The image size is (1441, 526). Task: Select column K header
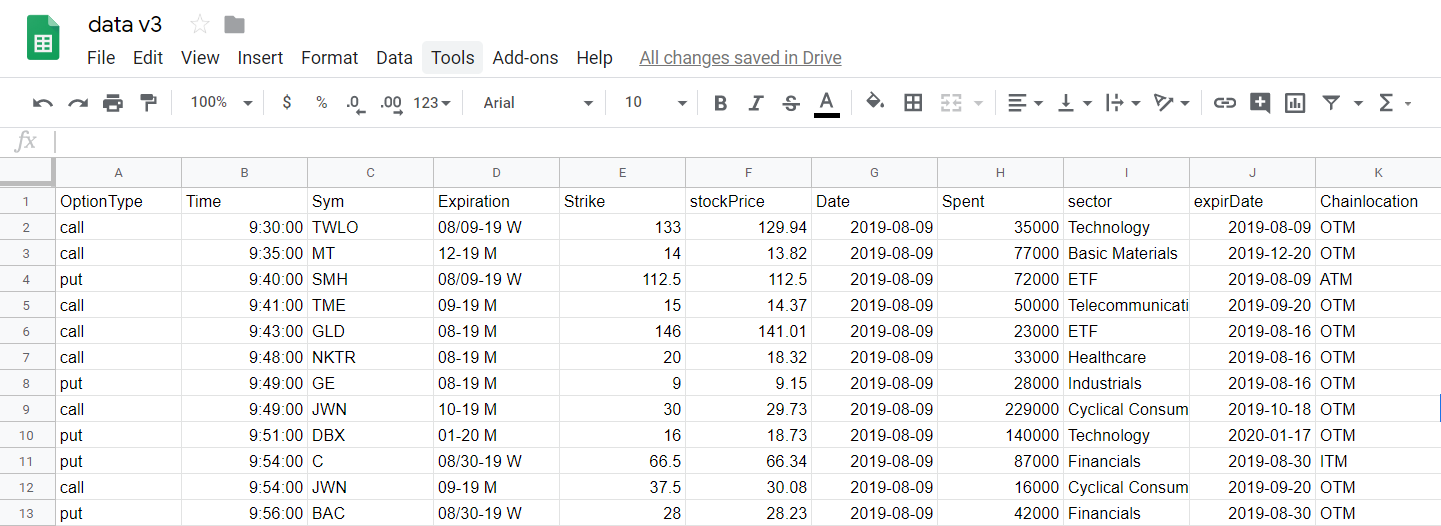[1378, 172]
